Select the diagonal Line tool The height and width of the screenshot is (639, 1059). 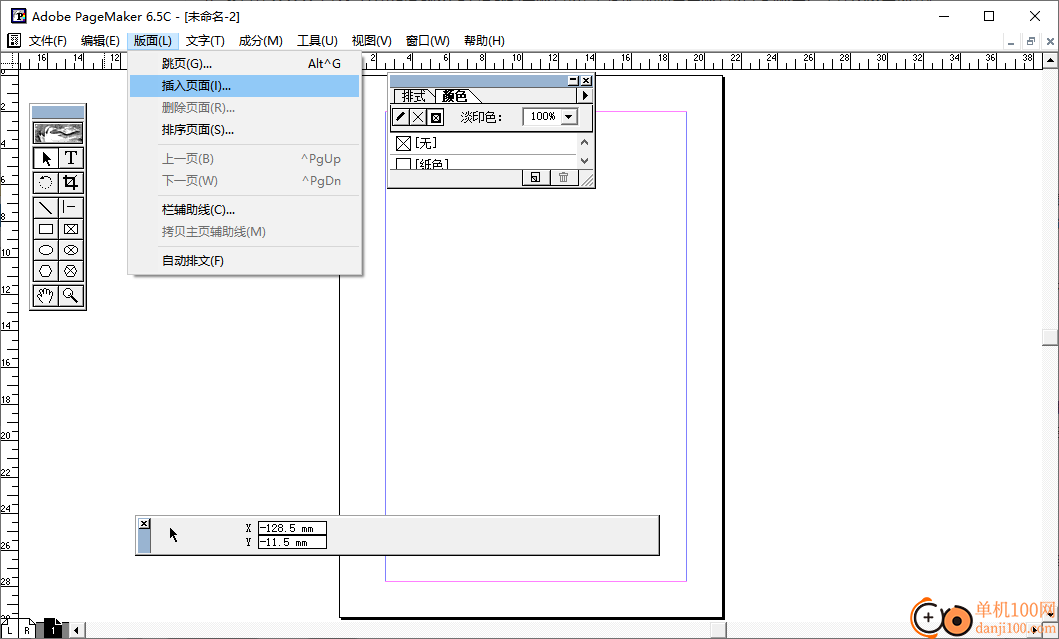[46, 207]
